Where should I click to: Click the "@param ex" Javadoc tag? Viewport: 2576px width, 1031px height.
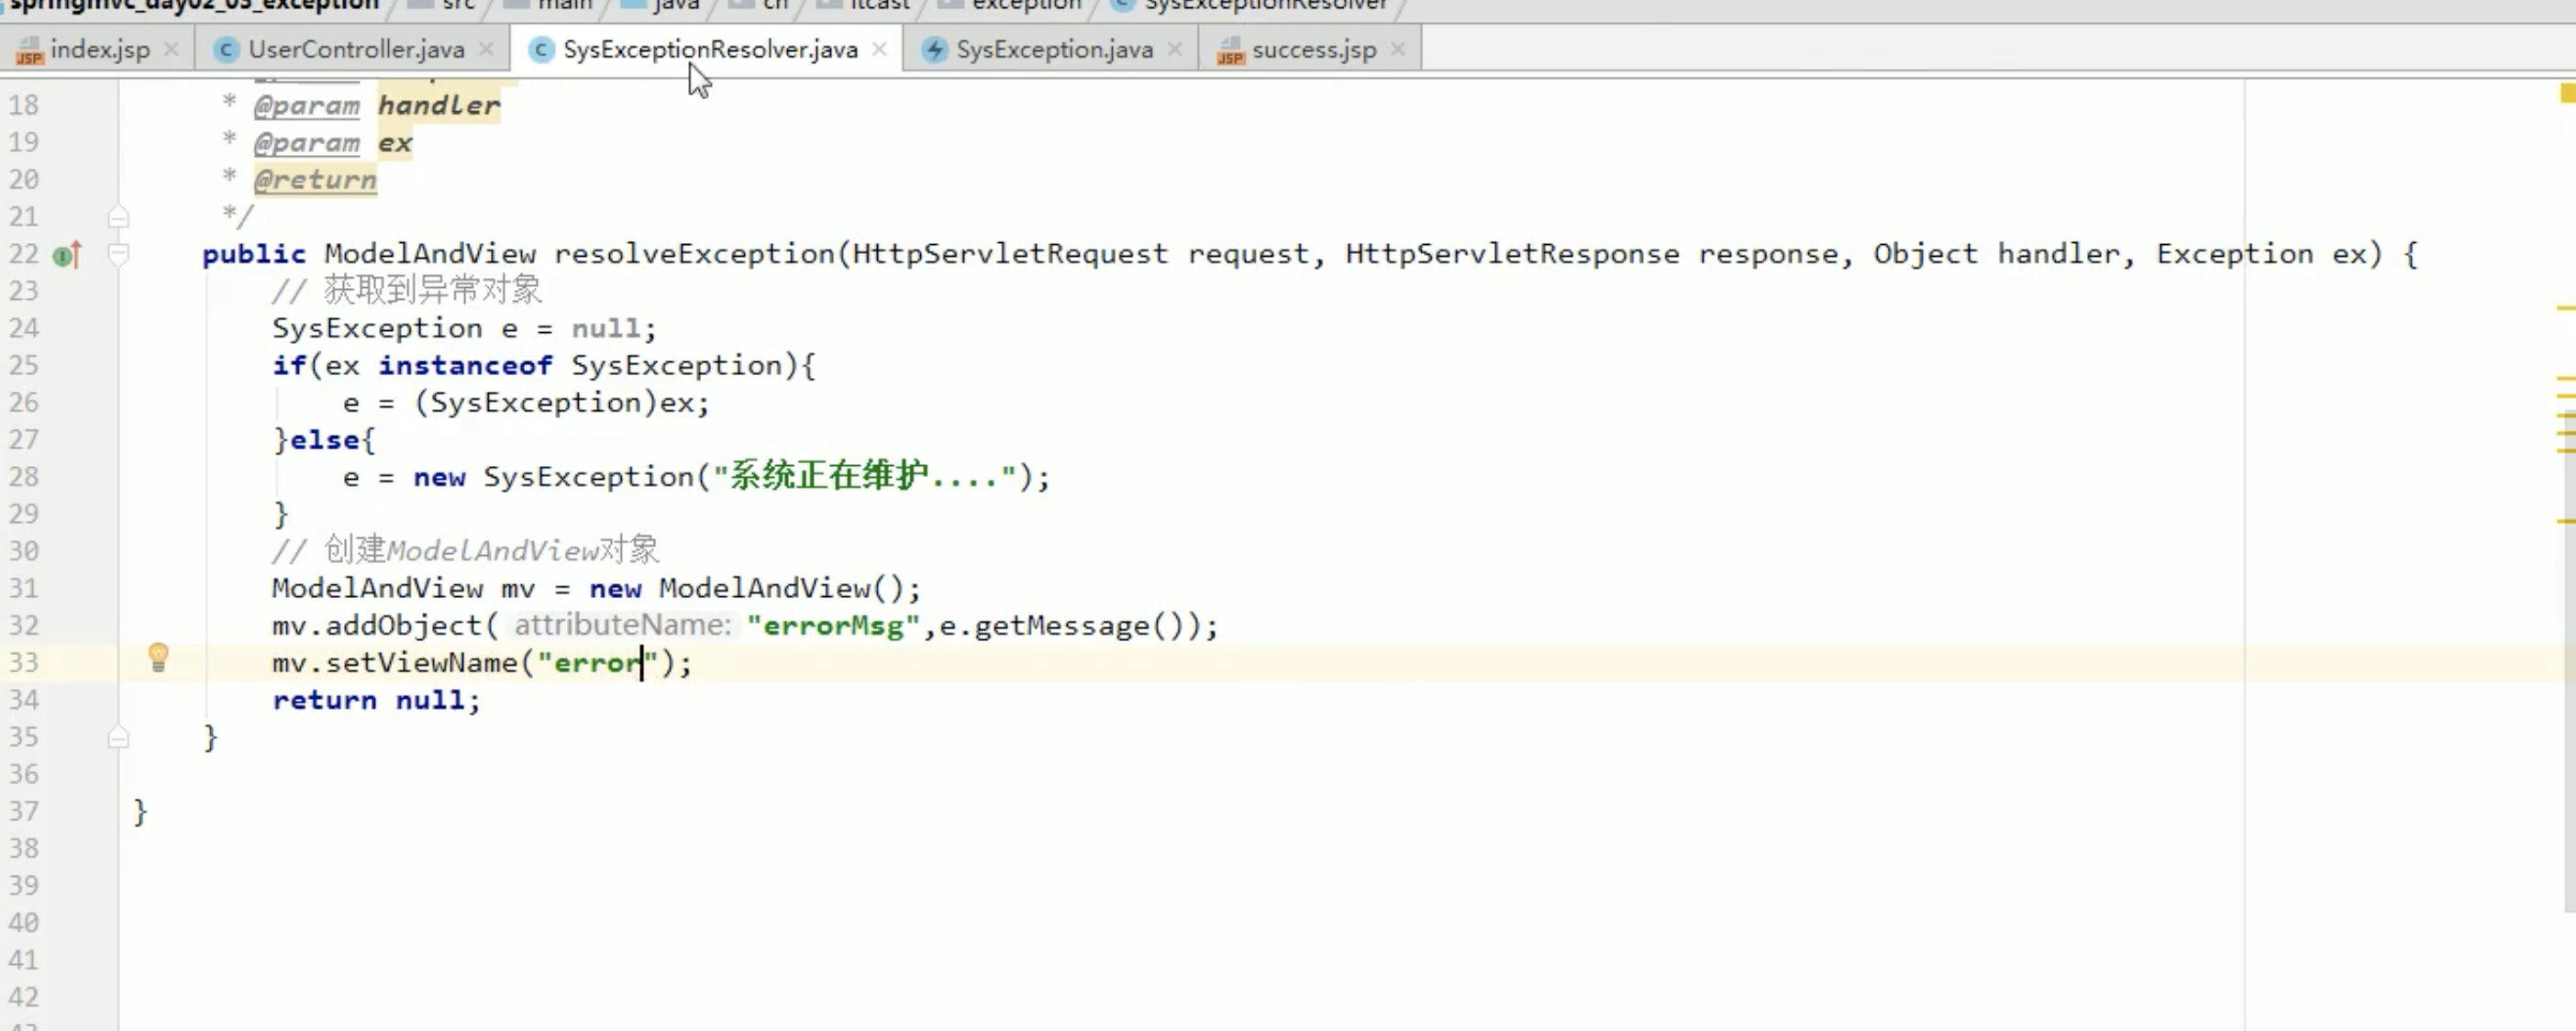click(x=332, y=143)
